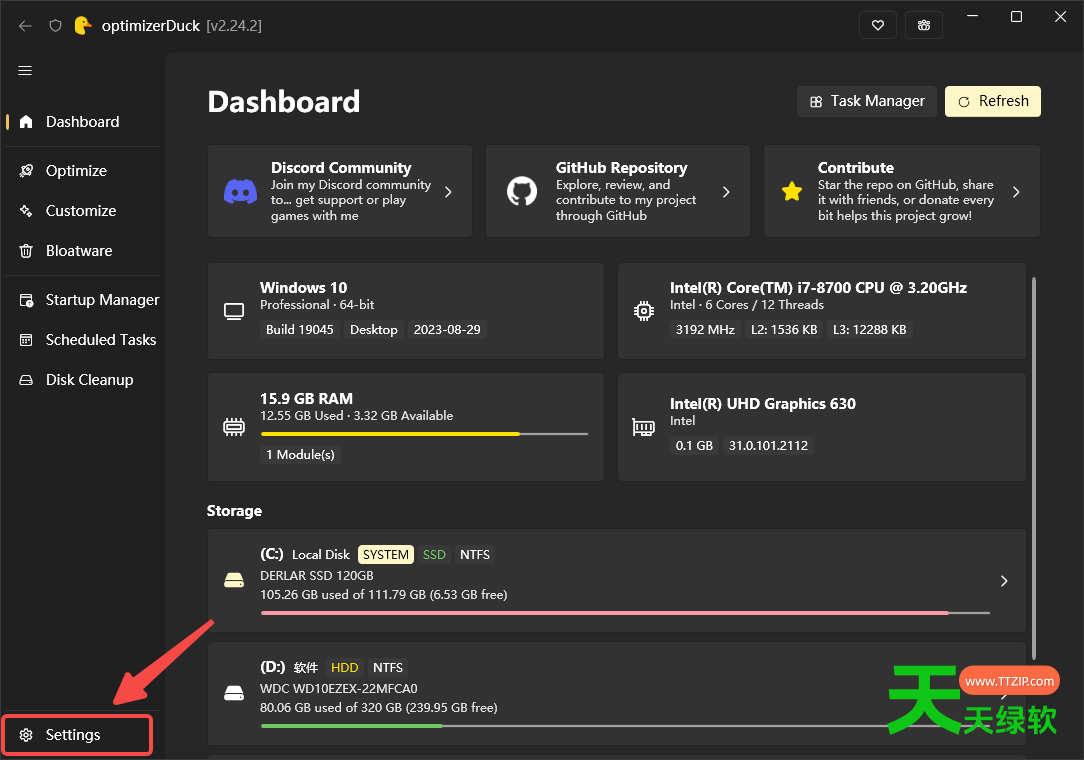
Task: Toggle the hamburger navigation menu
Action: coord(25,71)
